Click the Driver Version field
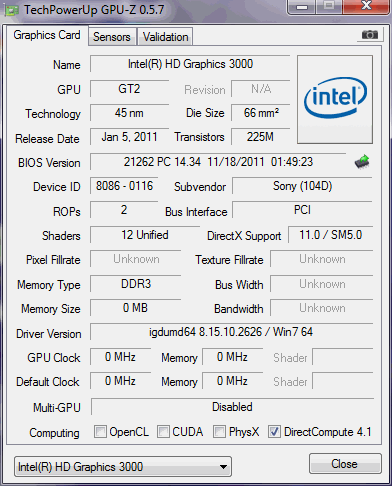Image resolution: width=392 pixels, height=486 pixels. [x=231, y=332]
